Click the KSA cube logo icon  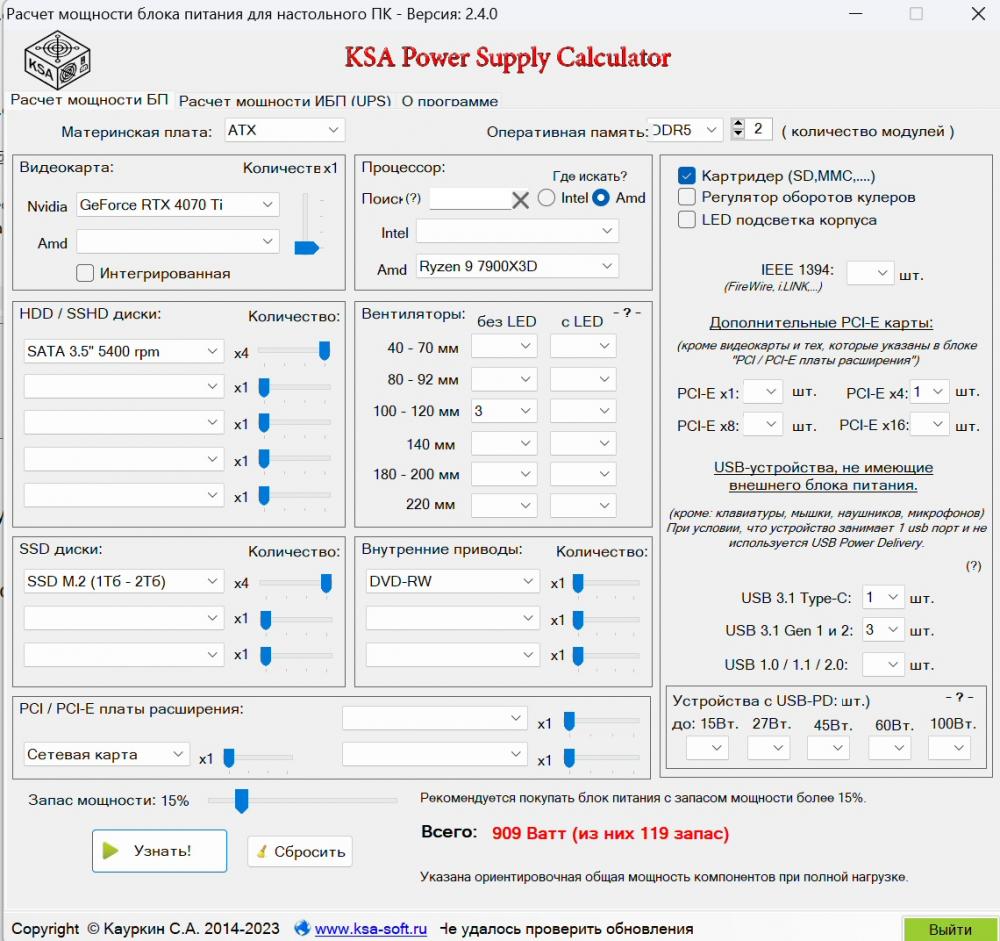[x=57, y=60]
